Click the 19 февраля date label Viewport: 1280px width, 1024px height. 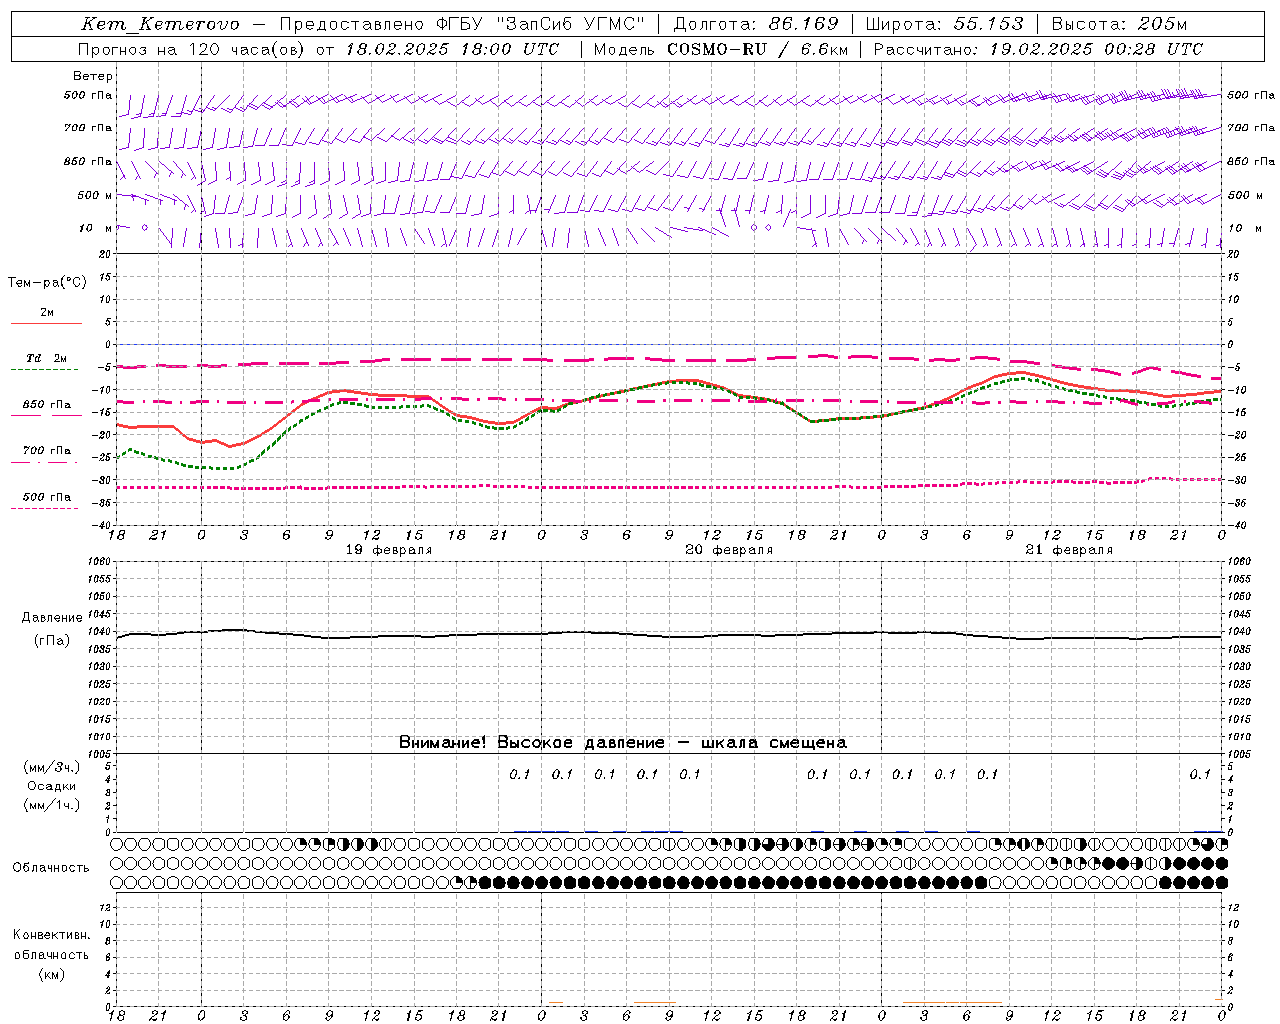388,550
